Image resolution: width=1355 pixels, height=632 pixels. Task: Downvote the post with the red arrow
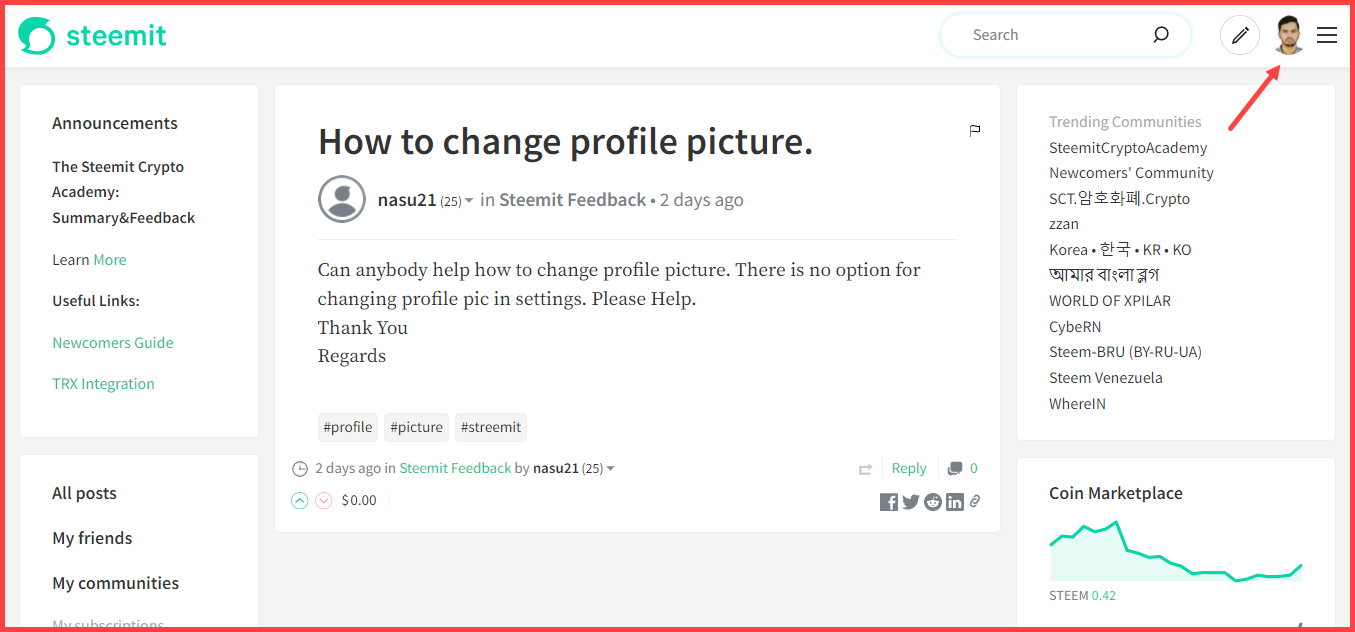click(323, 501)
